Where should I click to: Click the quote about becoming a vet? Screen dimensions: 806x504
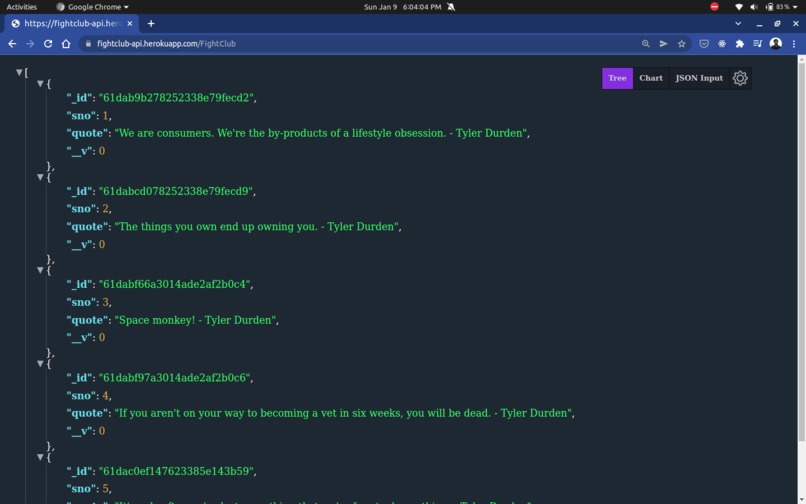click(344, 413)
